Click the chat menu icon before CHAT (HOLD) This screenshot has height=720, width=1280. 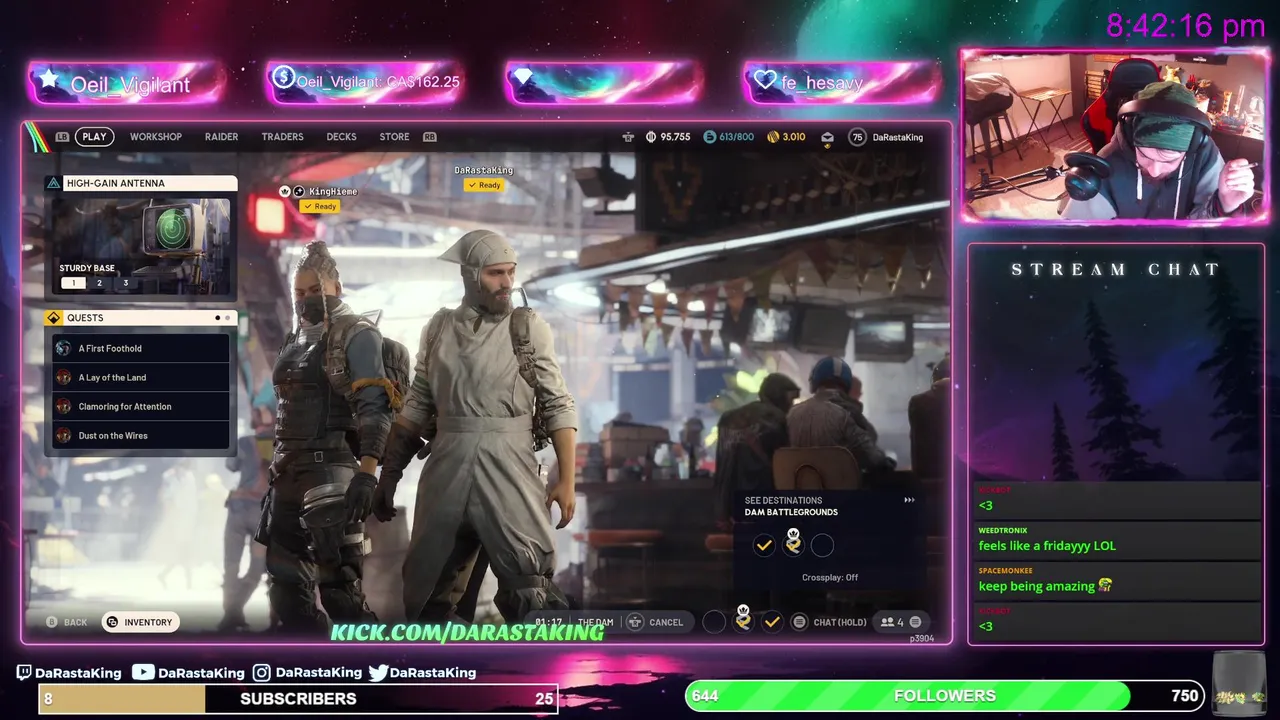[x=799, y=622]
